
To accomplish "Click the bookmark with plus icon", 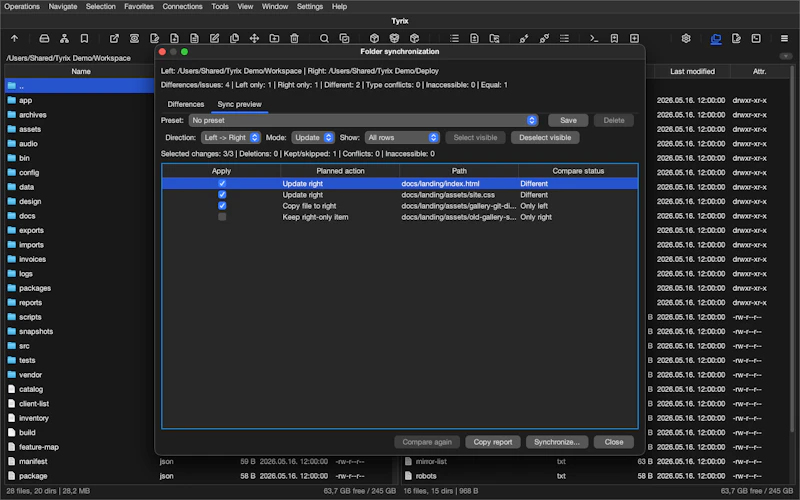I will click(x=614, y=38).
